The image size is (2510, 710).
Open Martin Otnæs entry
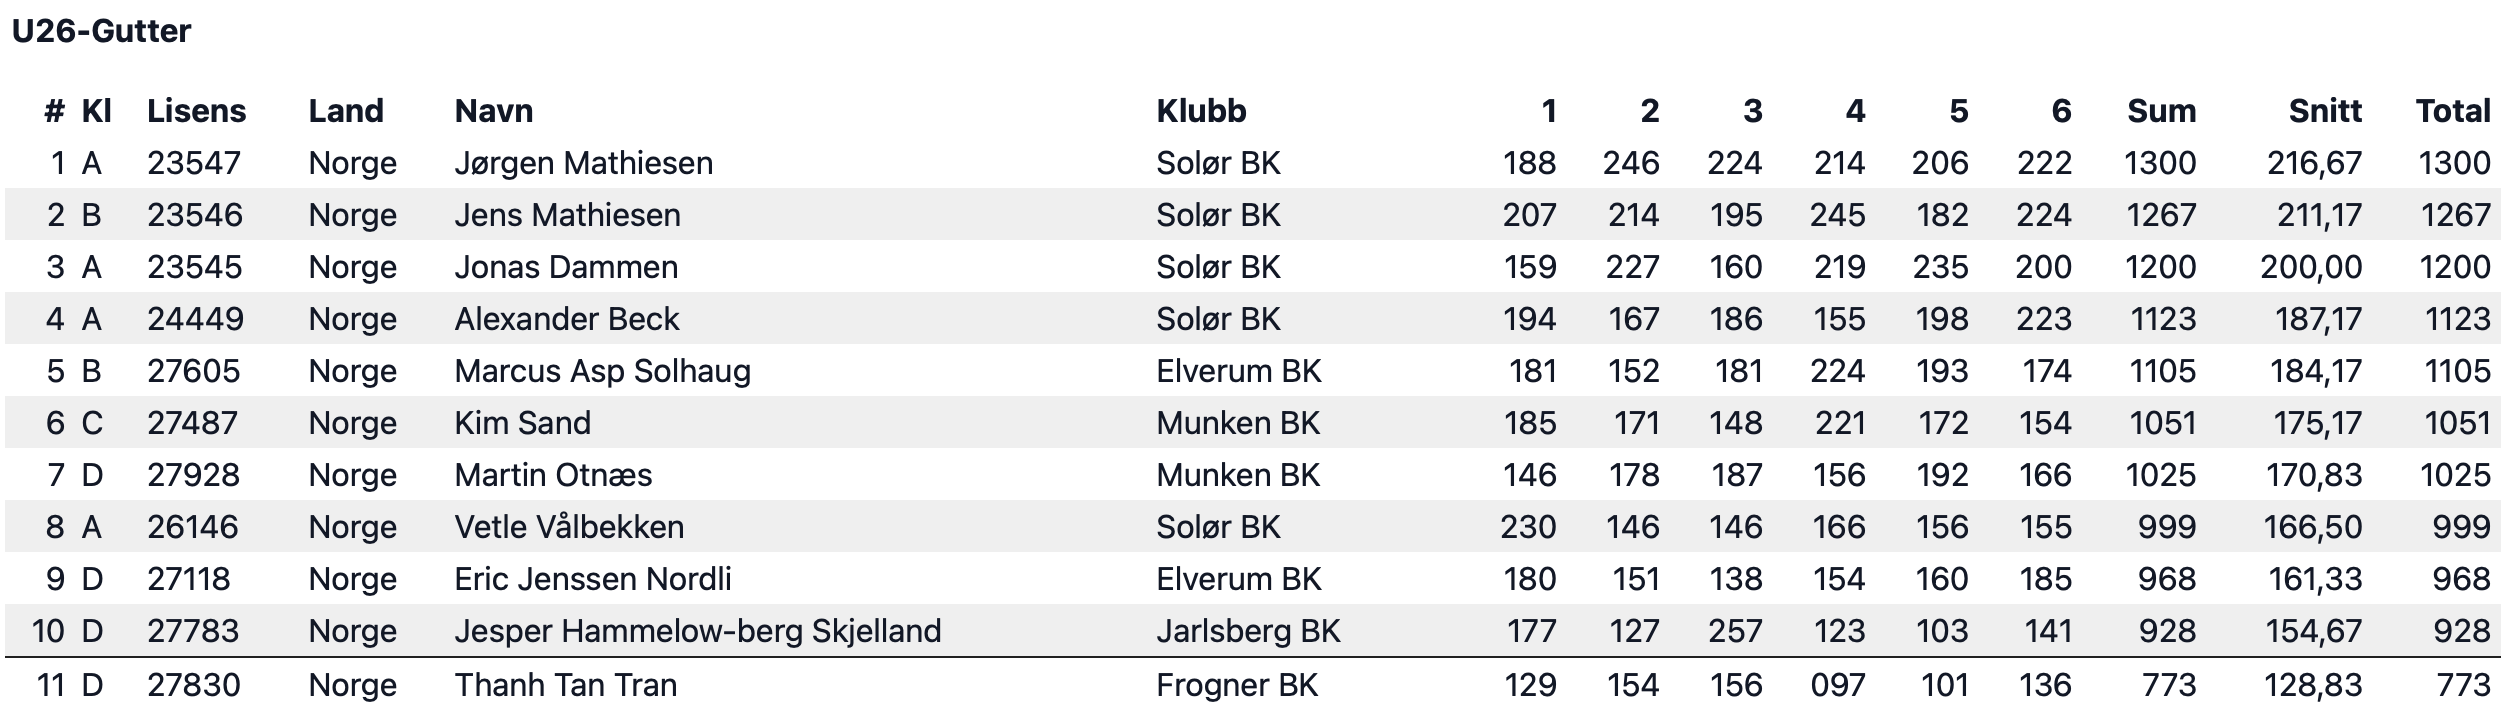(553, 475)
